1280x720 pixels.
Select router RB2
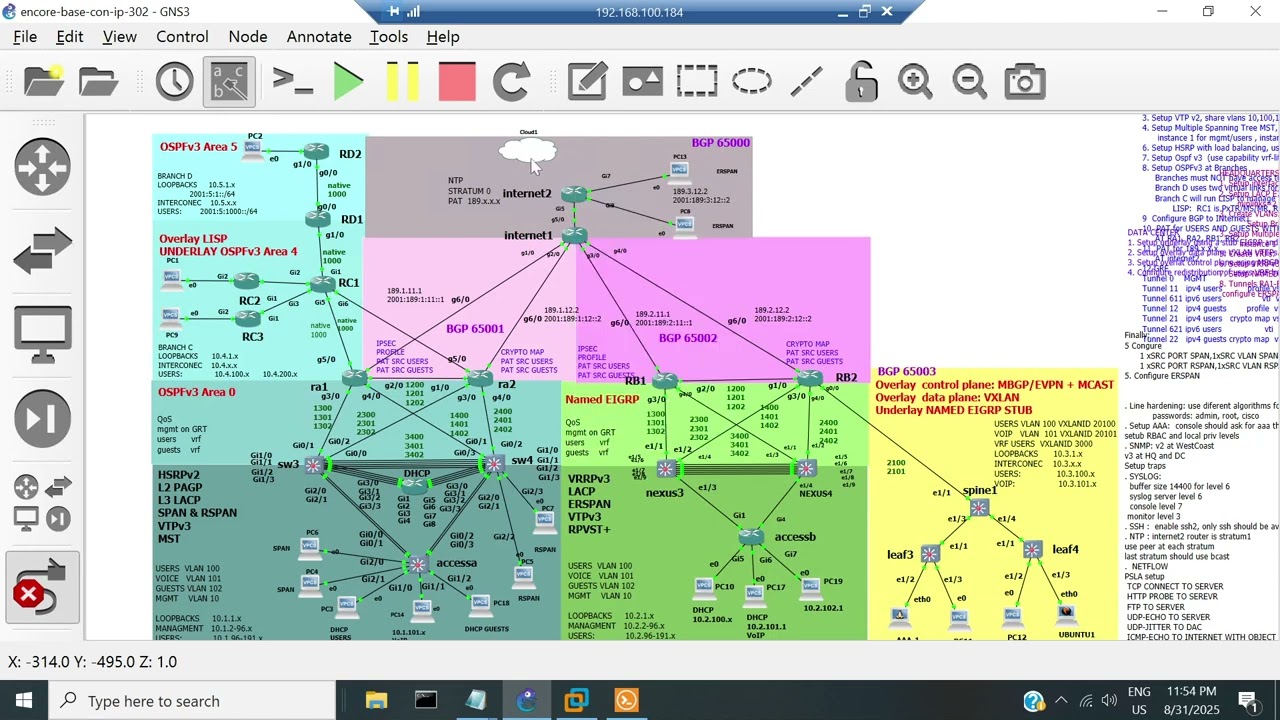[x=810, y=378]
